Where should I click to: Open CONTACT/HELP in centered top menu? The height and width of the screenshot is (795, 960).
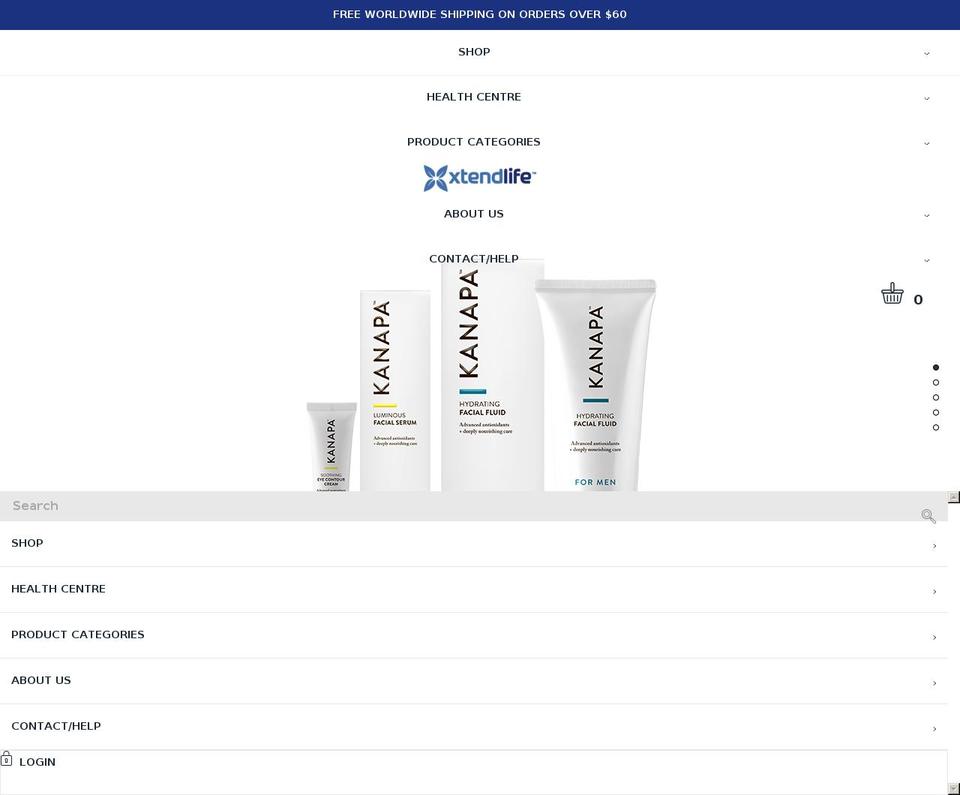pos(474,259)
